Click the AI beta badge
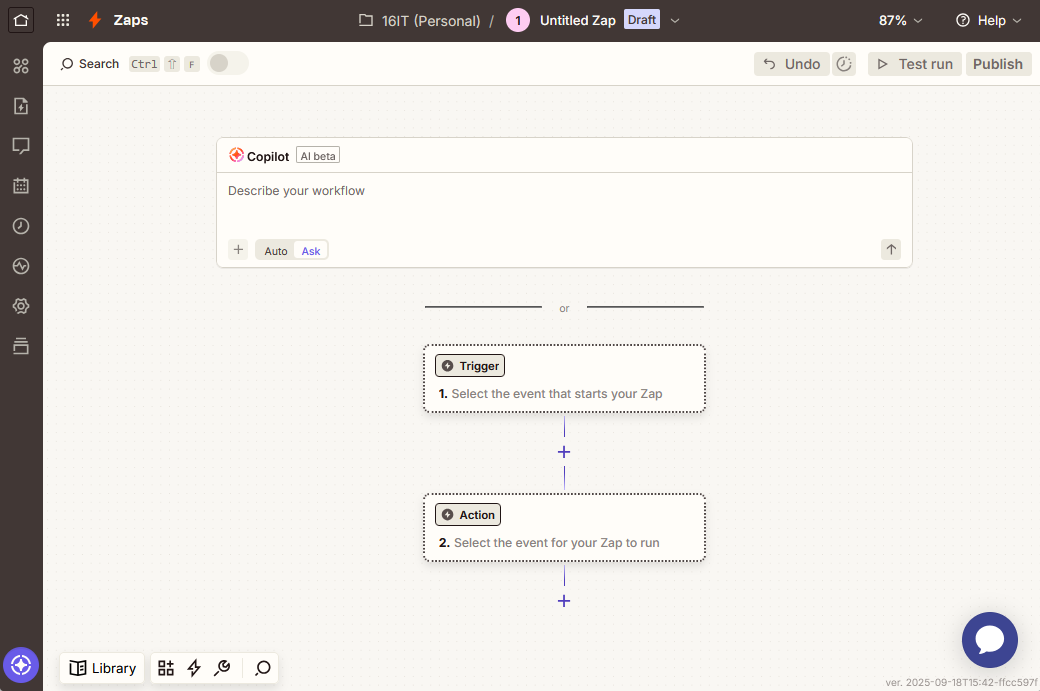This screenshot has height=691, width=1040. pyautogui.click(x=318, y=156)
